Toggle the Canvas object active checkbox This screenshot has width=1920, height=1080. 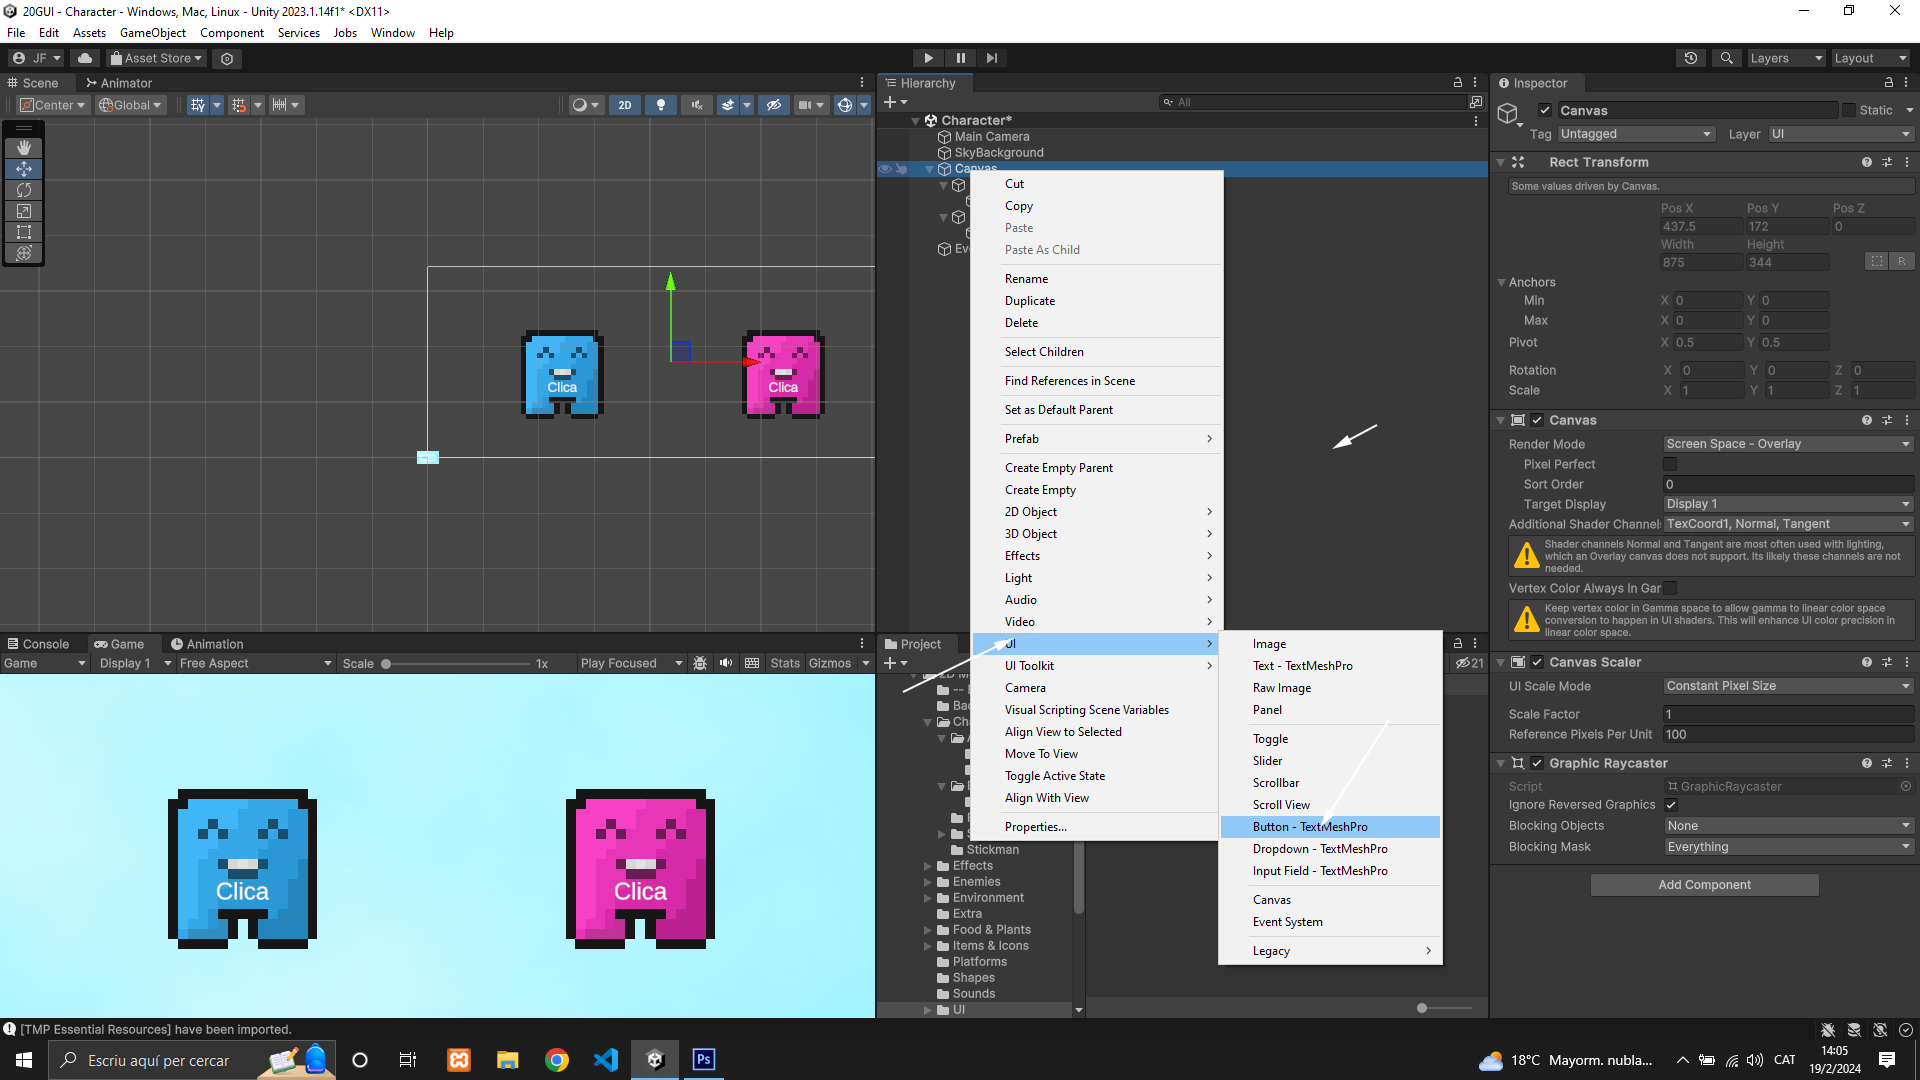[x=1545, y=111]
